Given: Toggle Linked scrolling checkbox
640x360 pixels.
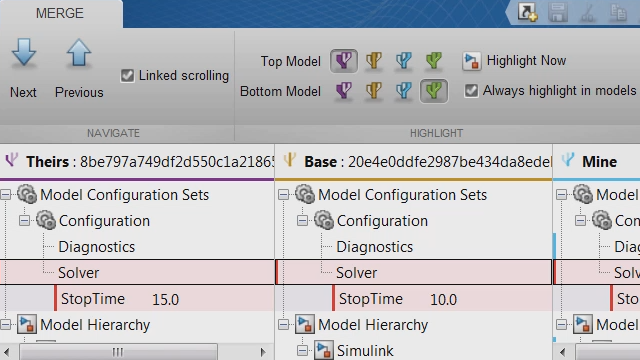Looking at the screenshot, I should (127, 76).
